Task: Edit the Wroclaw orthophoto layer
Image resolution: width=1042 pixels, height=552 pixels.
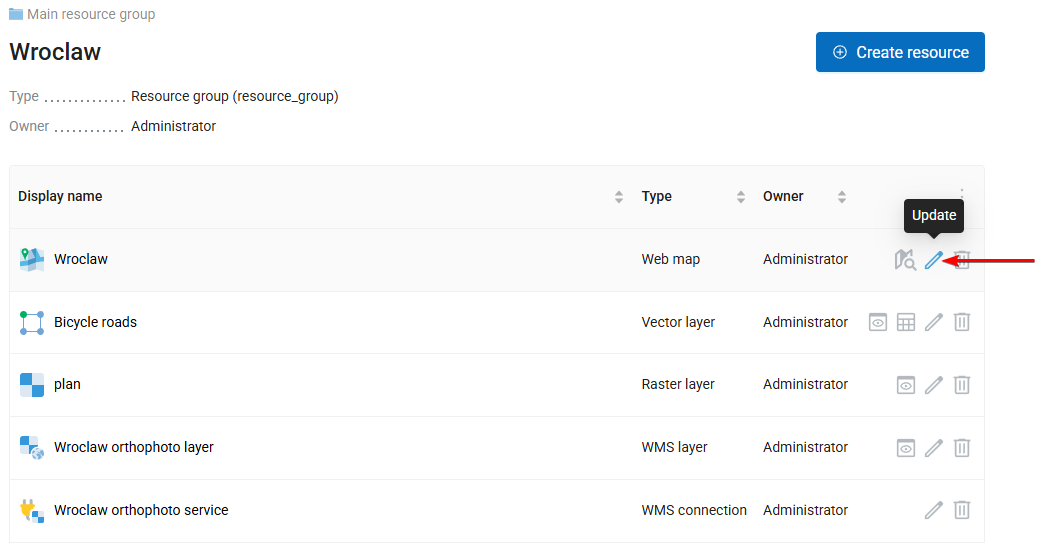Action: tap(933, 448)
